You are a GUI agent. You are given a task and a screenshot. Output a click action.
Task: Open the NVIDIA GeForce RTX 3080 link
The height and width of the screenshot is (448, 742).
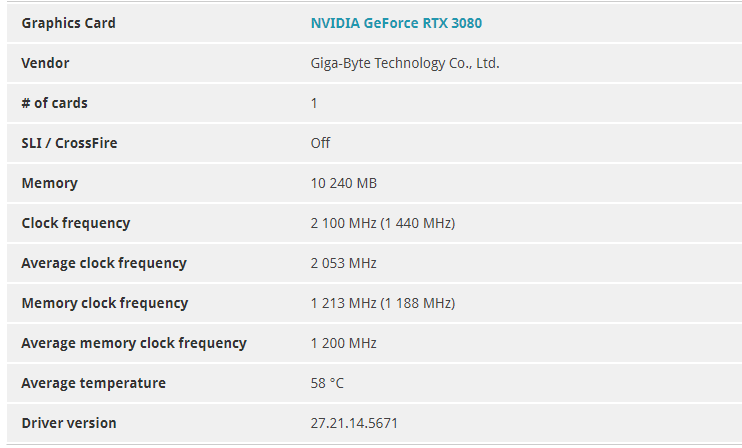(396, 23)
